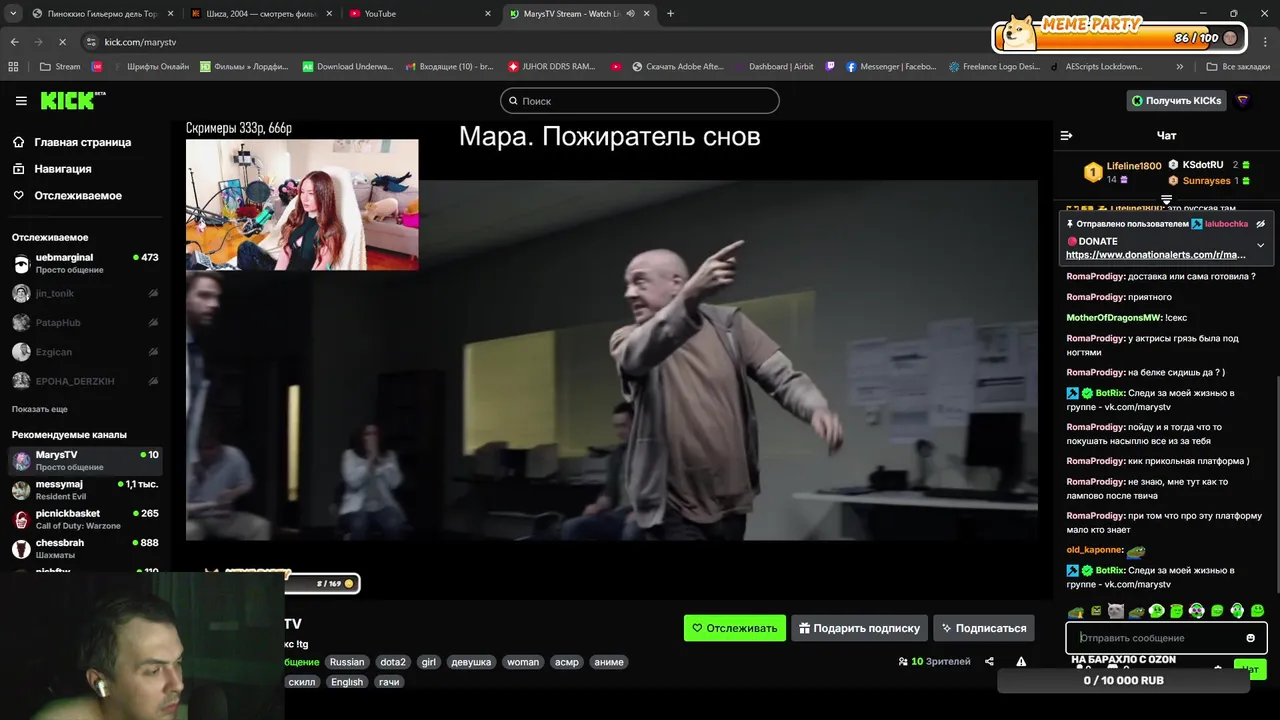1280x720 pixels.
Task: Select the dota2 tag
Action: pos(393,662)
